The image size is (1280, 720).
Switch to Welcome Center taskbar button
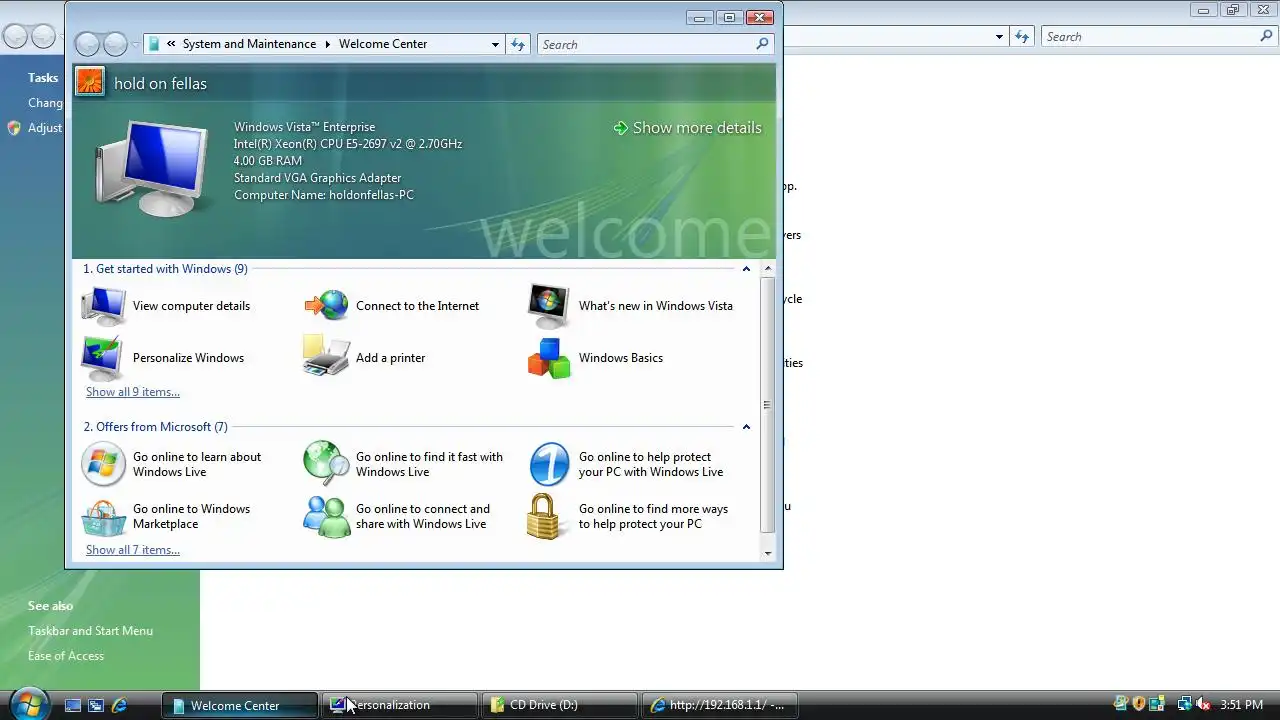[240, 705]
